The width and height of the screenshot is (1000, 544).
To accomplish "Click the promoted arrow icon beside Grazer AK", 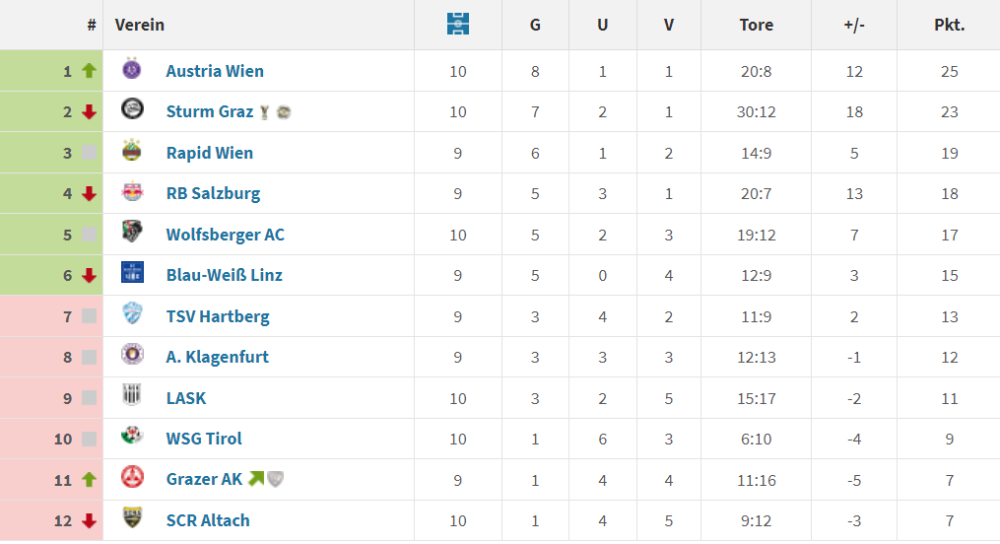I will point(256,480).
